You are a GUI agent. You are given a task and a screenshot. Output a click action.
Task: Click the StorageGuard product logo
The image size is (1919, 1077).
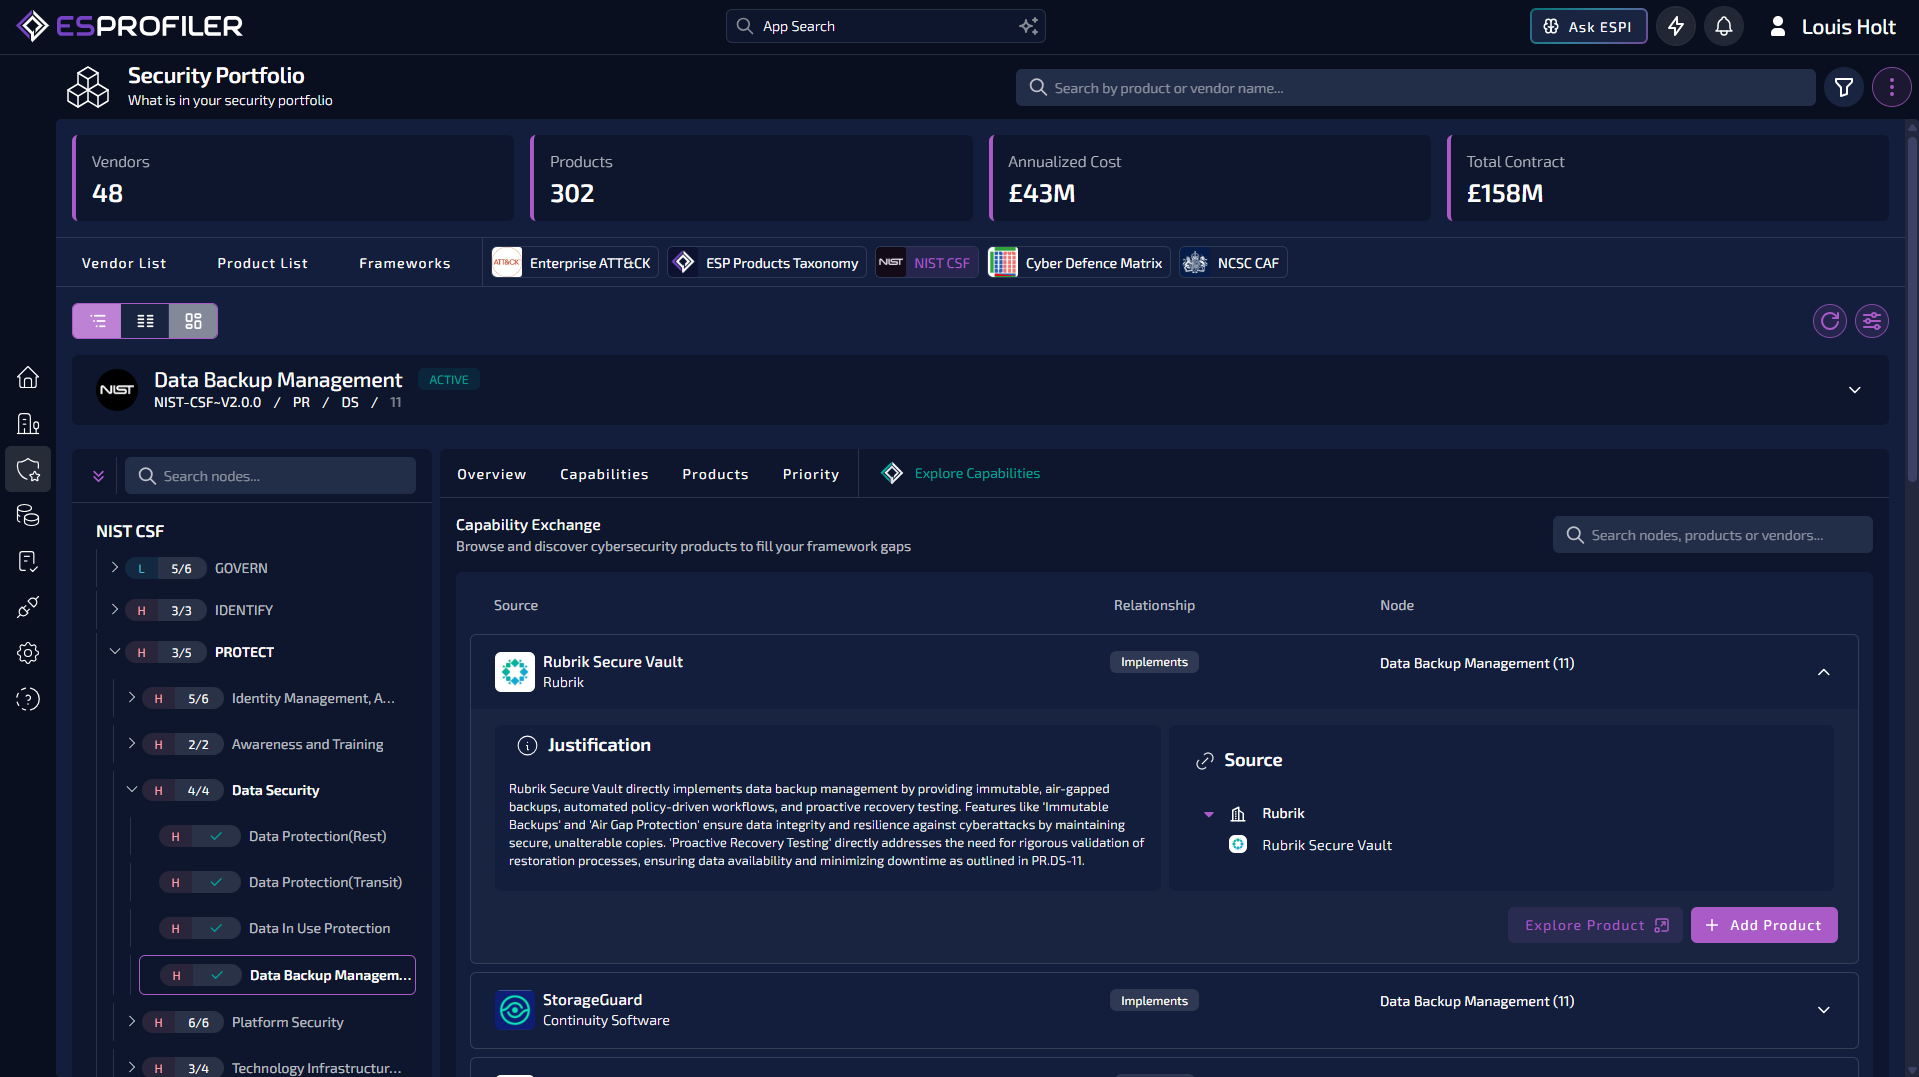coord(515,1010)
